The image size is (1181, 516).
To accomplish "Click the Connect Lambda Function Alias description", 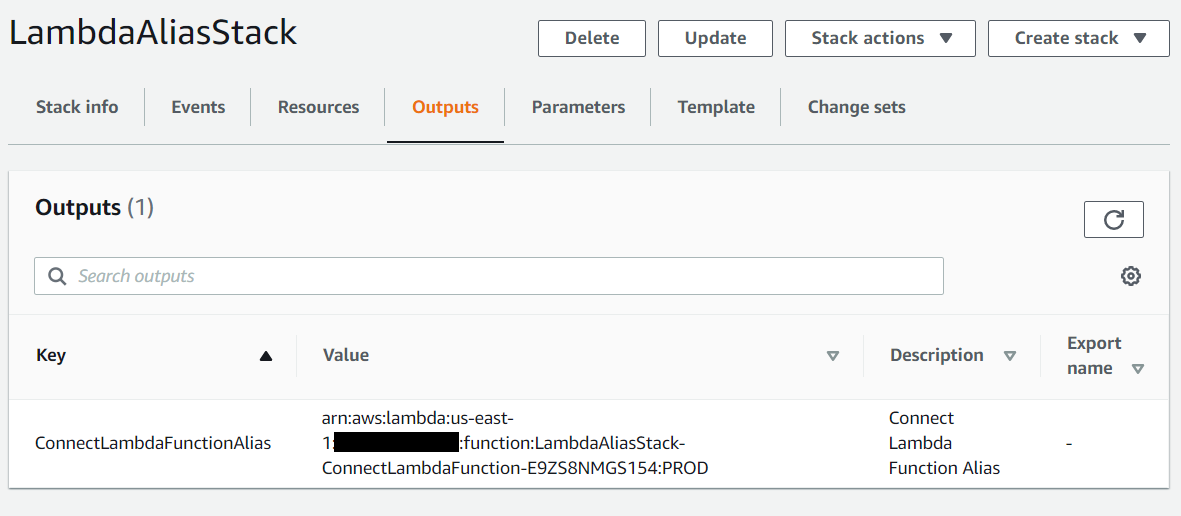I will tap(944, 443).
